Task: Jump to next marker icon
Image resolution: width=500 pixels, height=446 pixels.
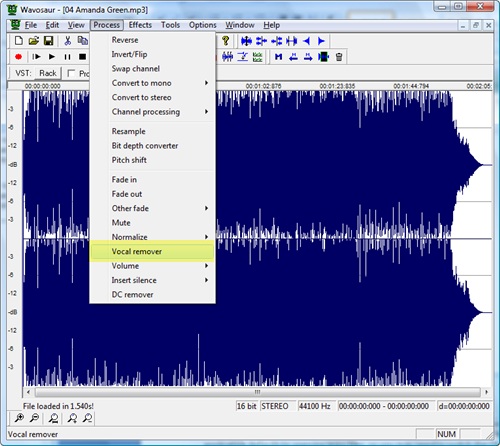Action: click(x=308, y=57)
